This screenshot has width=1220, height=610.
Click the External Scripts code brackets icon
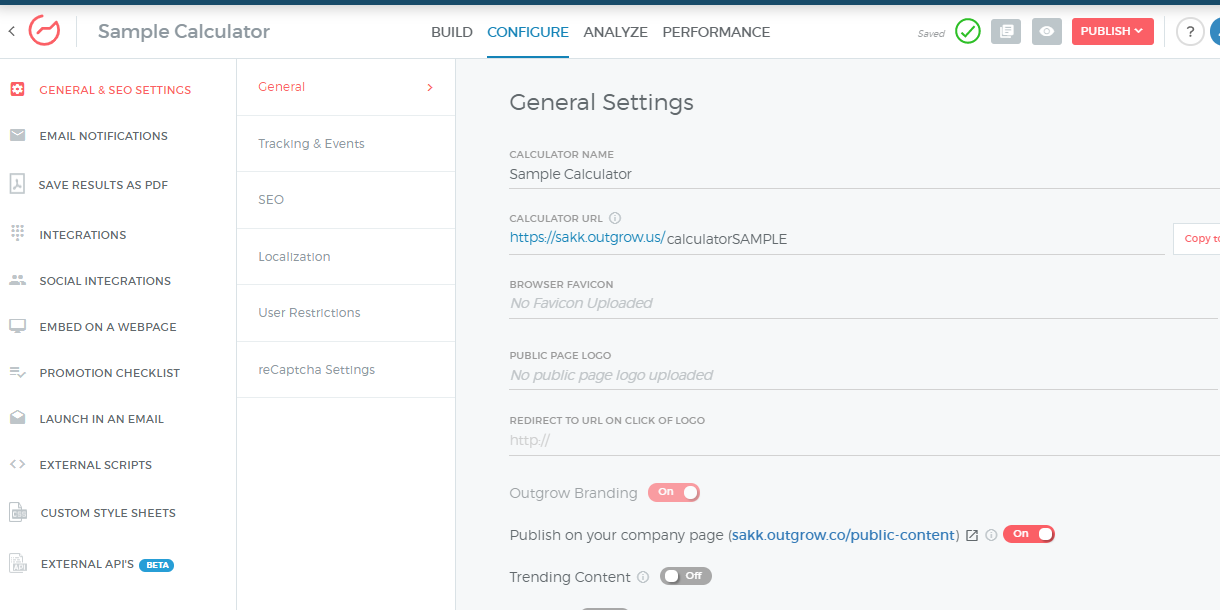pyautogui.click(x=17, y=464)
